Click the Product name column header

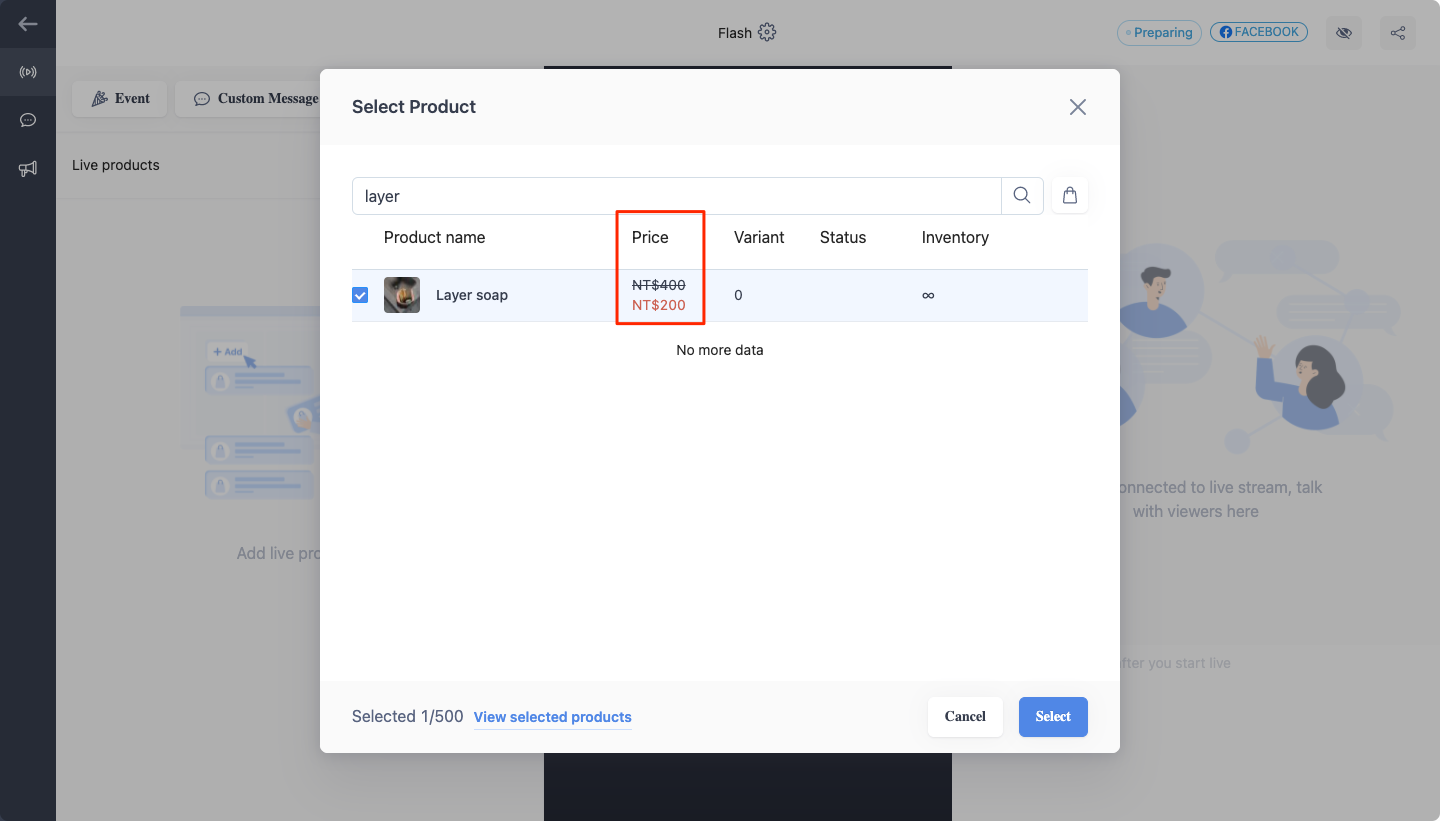[434, 237]
